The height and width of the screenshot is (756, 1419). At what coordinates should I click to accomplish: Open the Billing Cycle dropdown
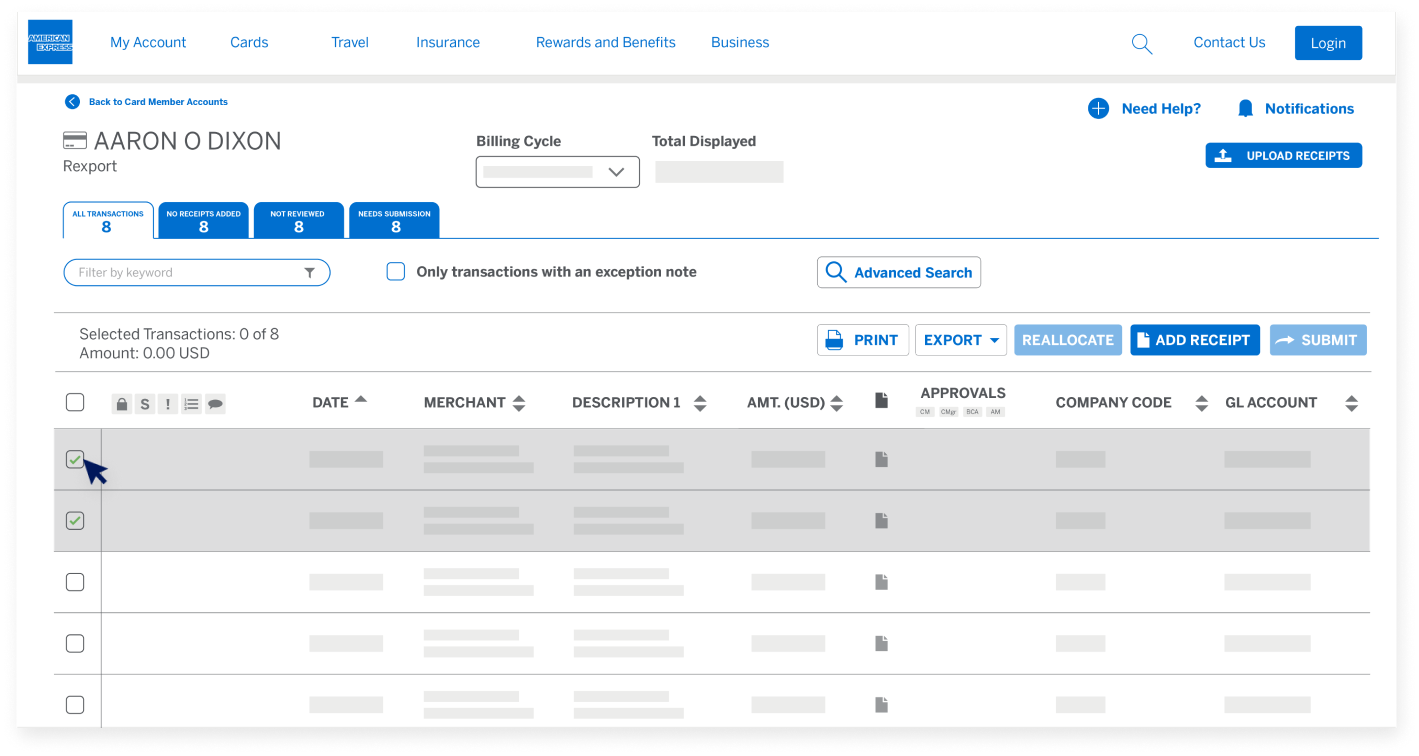(557, 172)
